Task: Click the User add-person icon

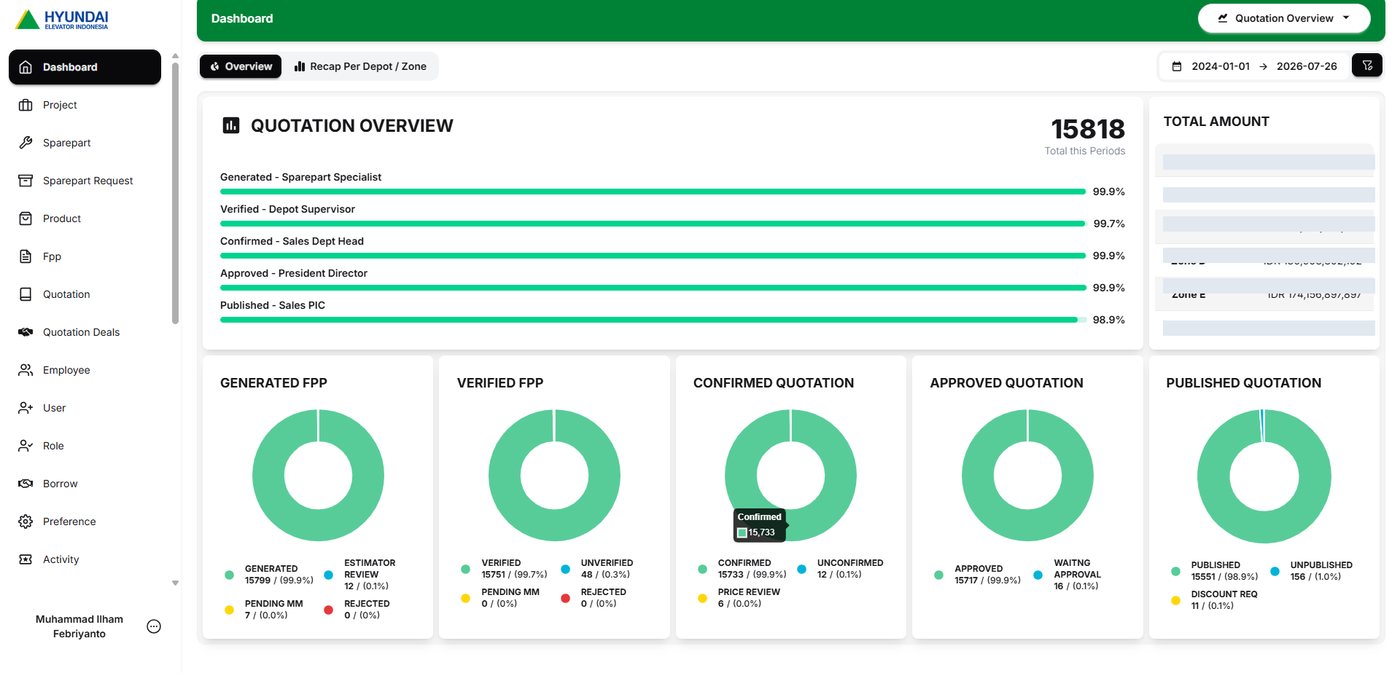Action: (26, 408)
